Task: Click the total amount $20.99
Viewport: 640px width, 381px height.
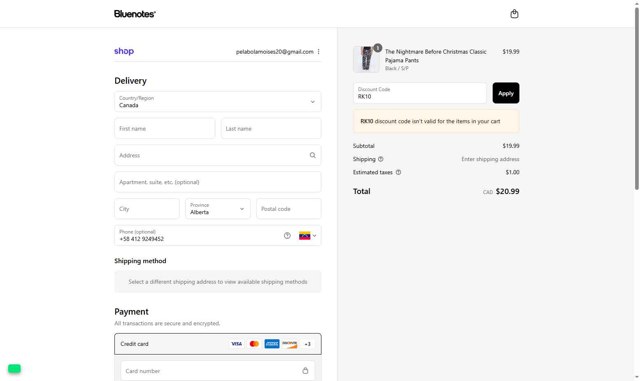Action: point(507,191)
